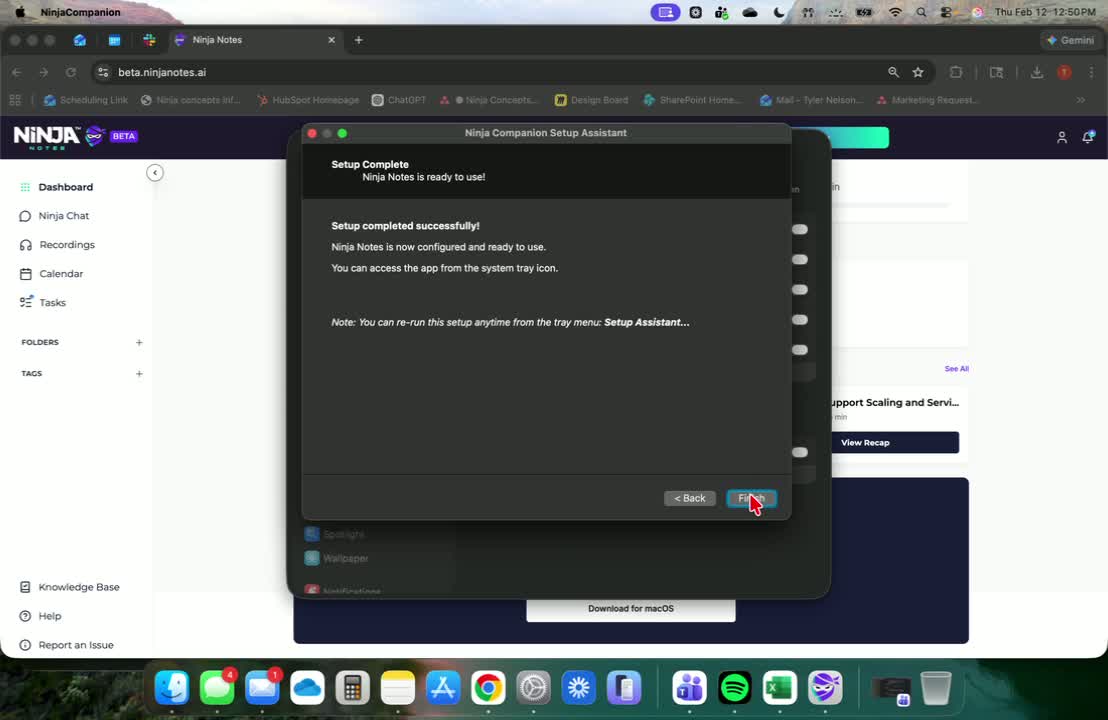This screenshot has width=1108, height=720.
Task: Open the Chrome apps grid icon
Action: click(x=15, y=100)
